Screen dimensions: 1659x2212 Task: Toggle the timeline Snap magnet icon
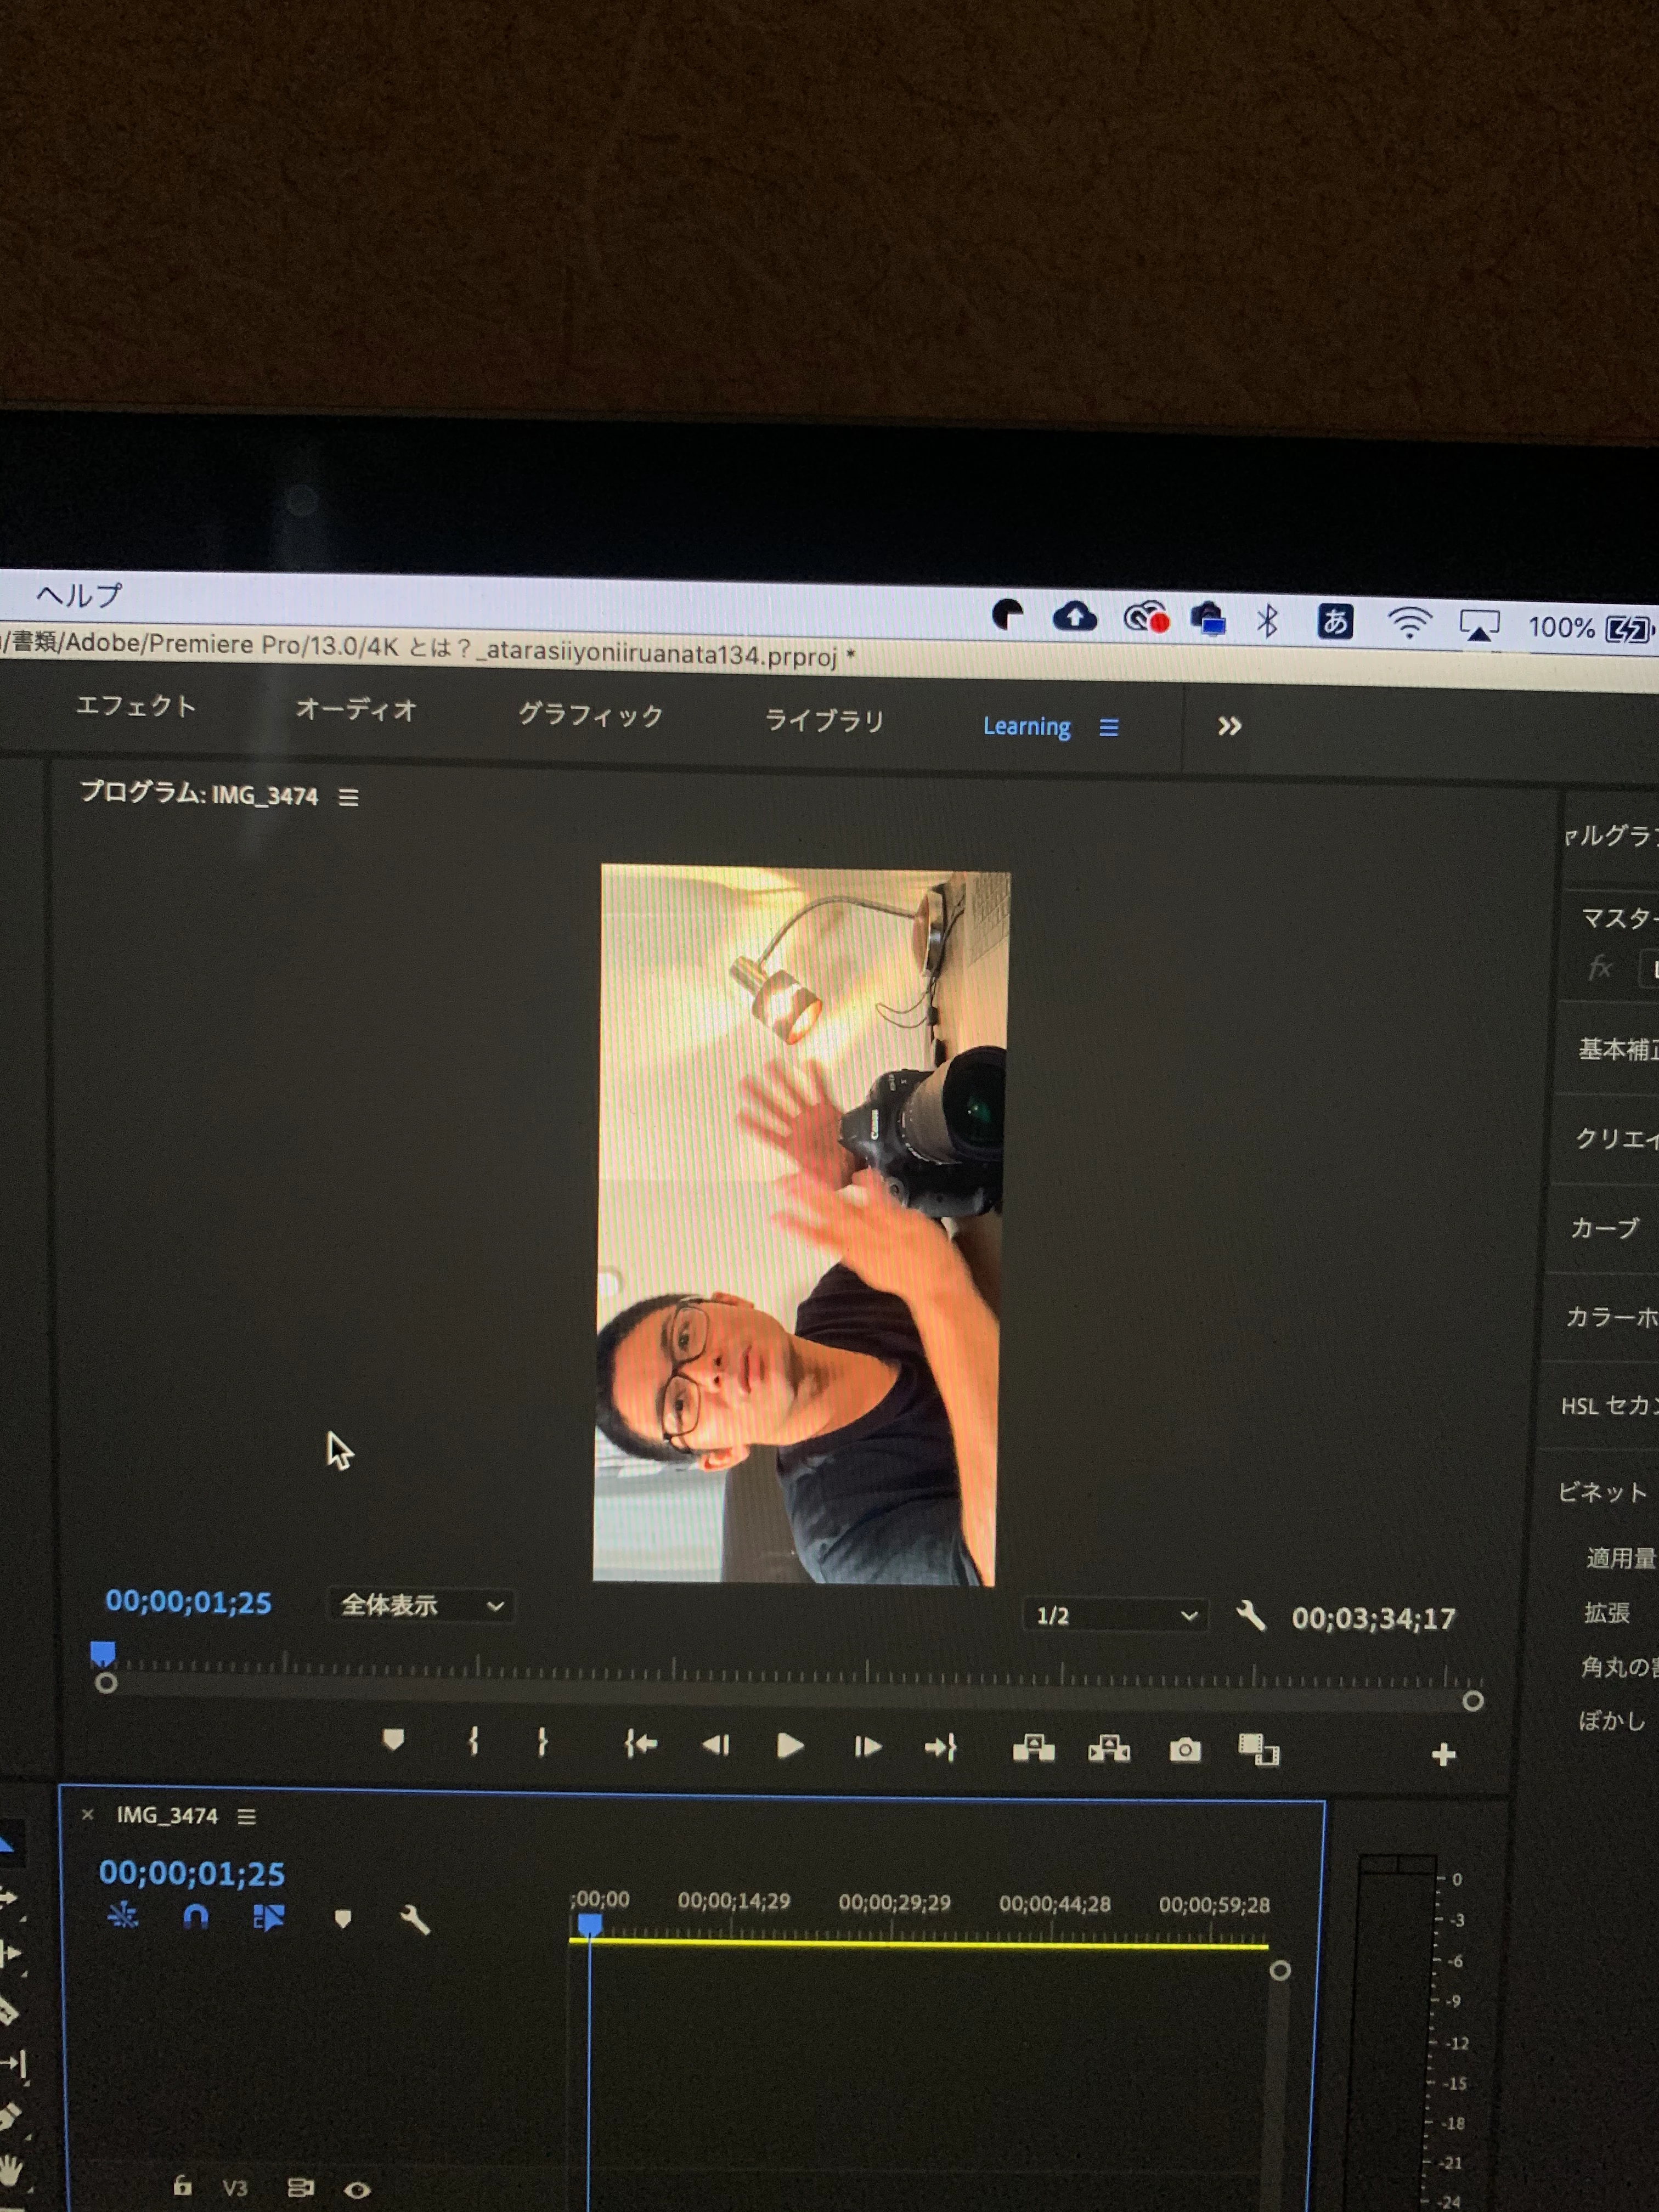196,1916
